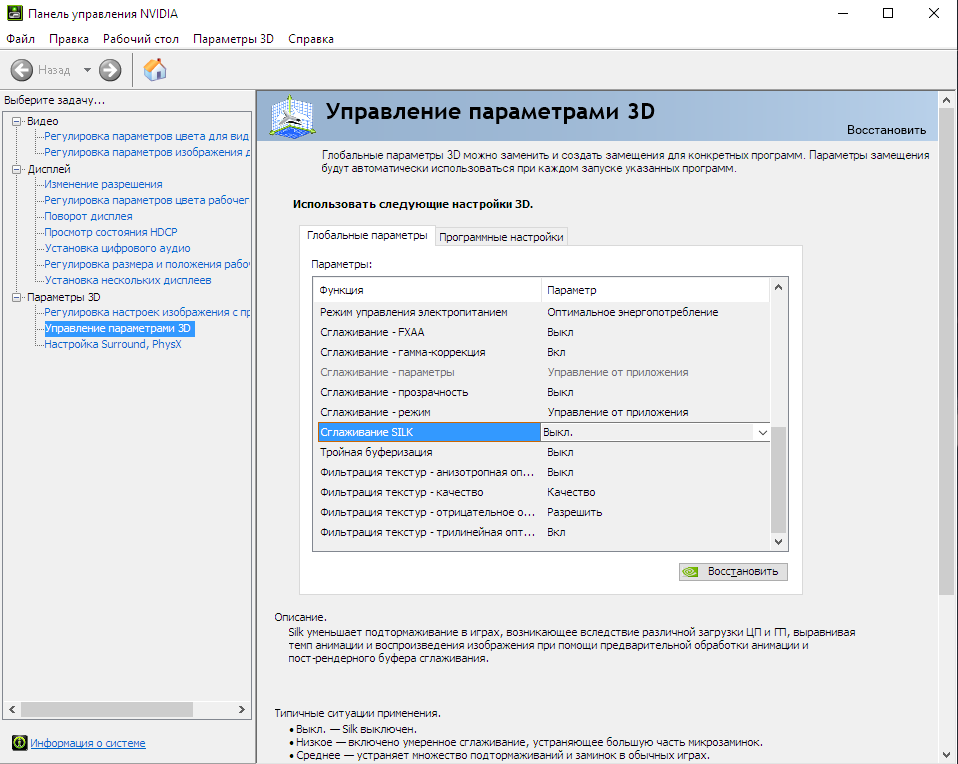Click Оптимальное энергопотребление value
Screen dimensions: 958x764
click(x=632, y=312)
